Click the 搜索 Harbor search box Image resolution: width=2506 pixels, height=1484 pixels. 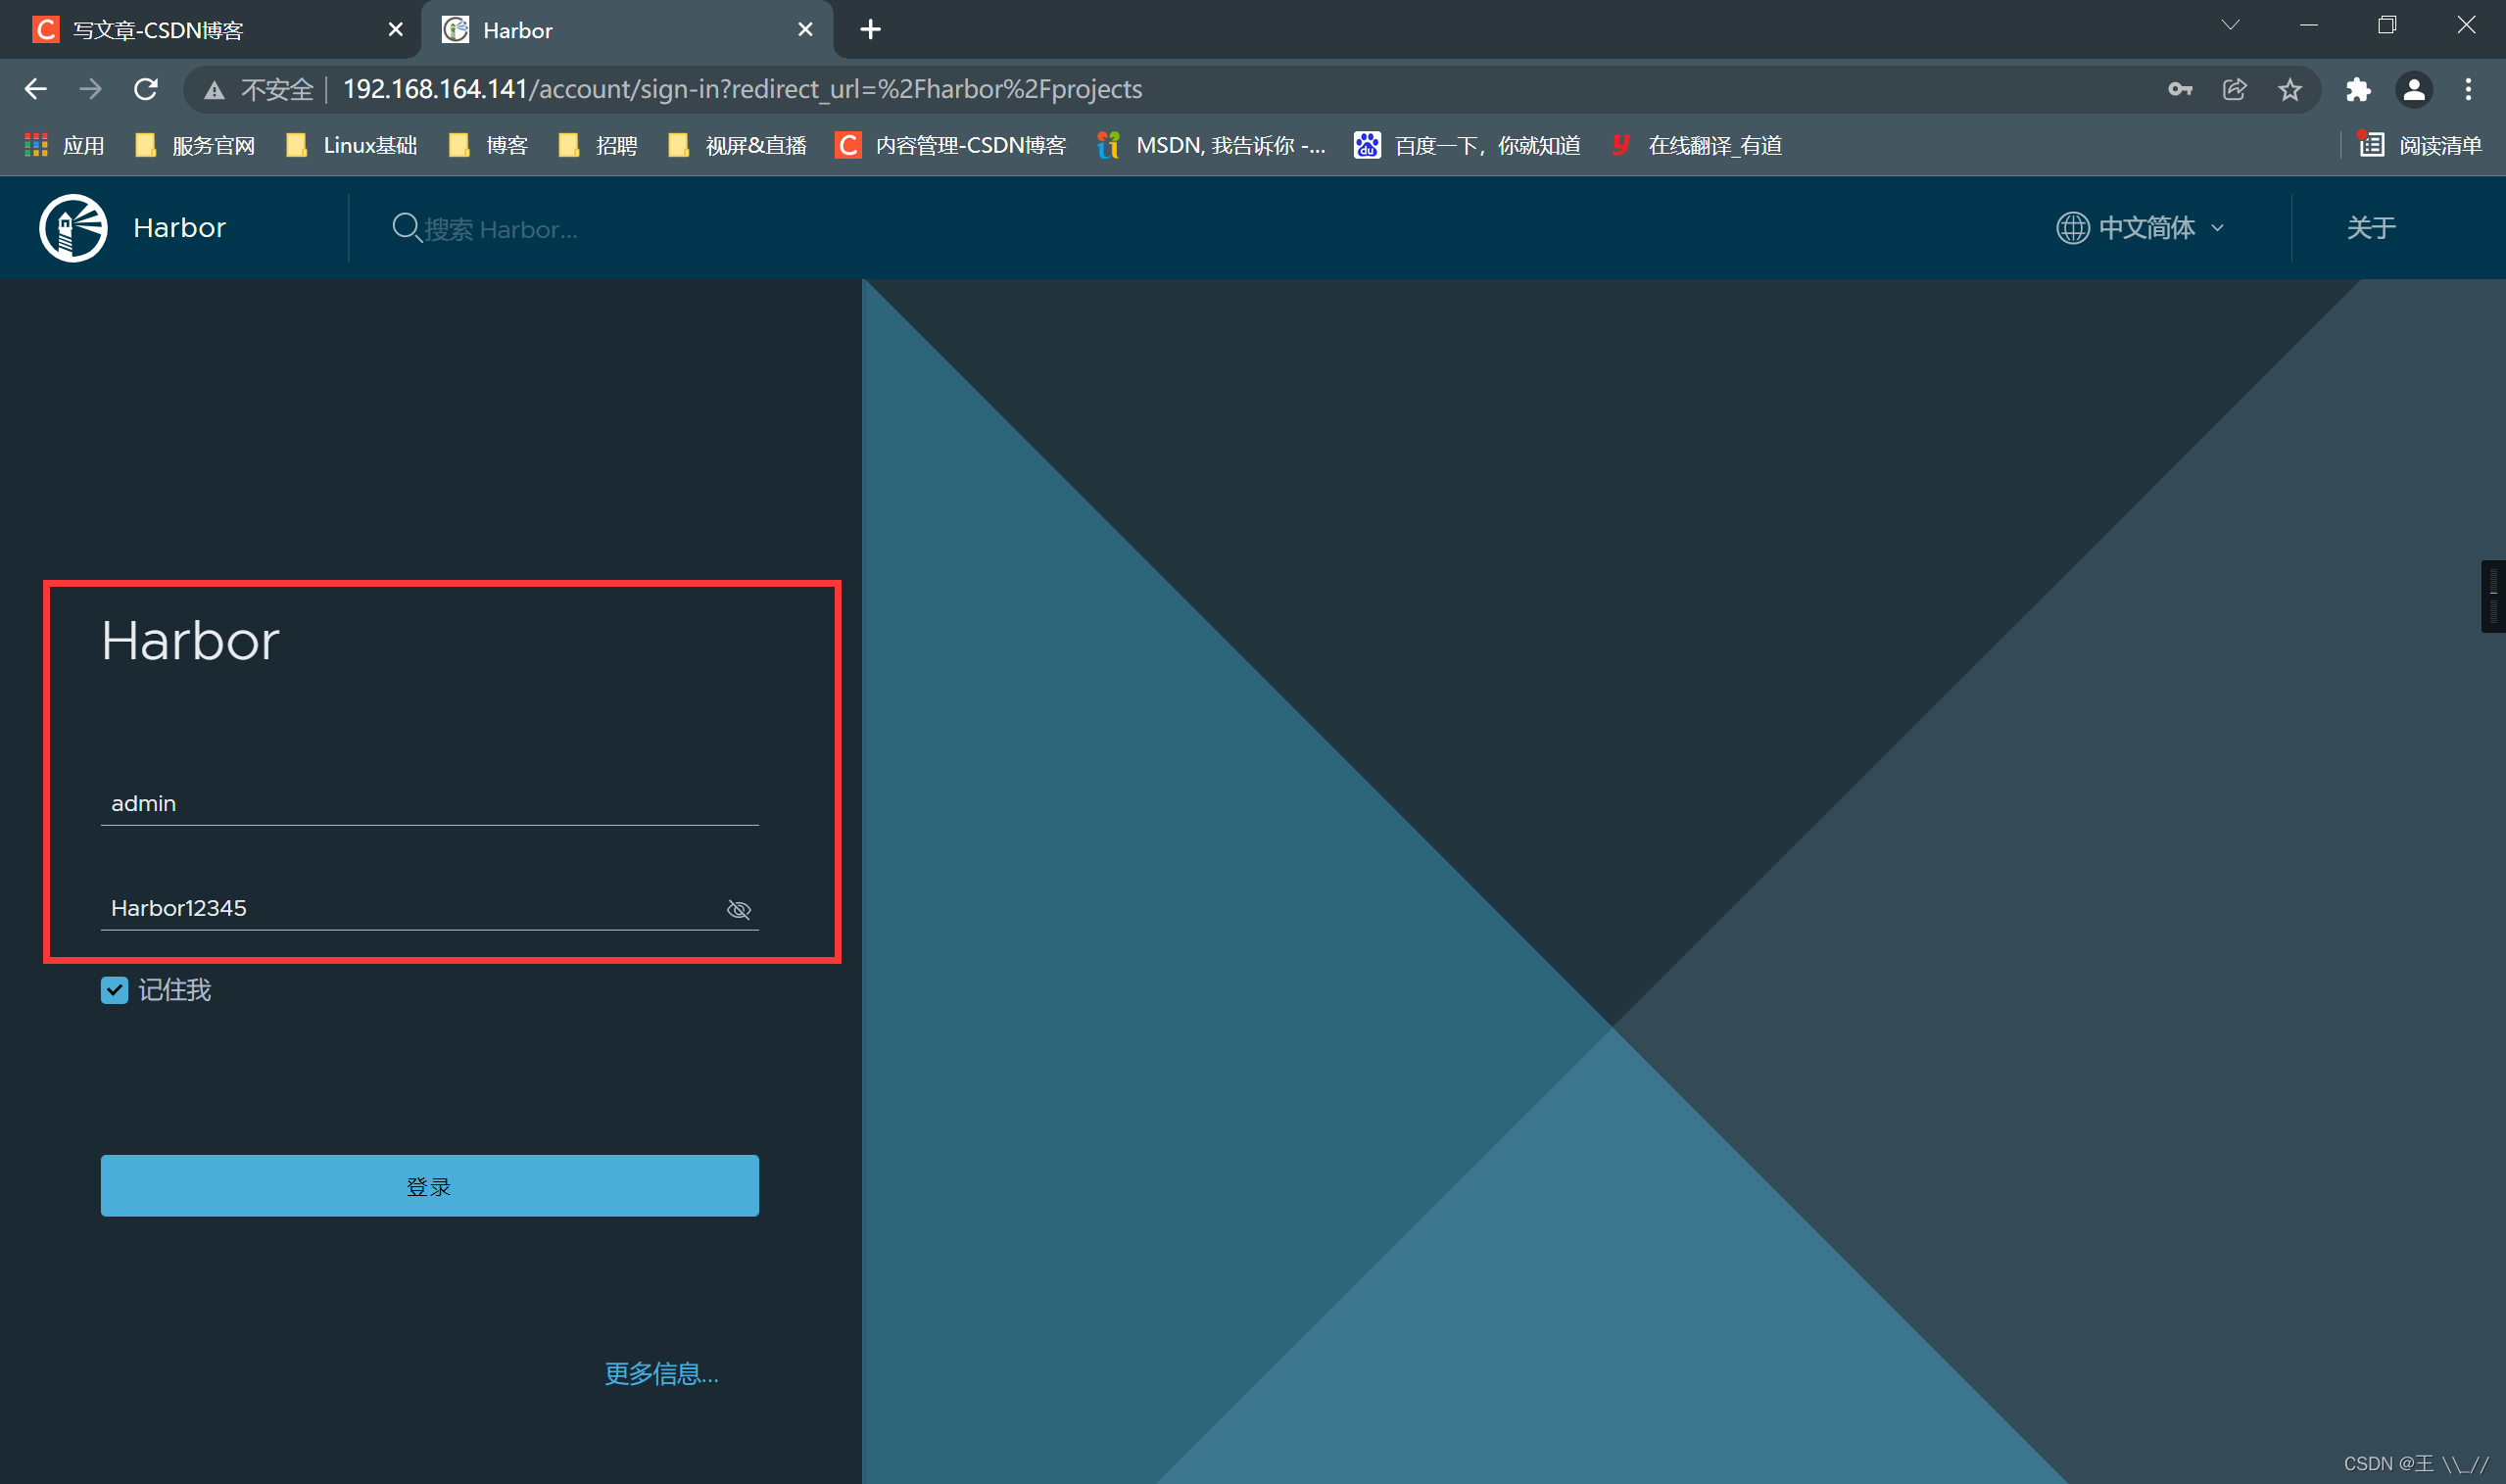tap(500, 229)
